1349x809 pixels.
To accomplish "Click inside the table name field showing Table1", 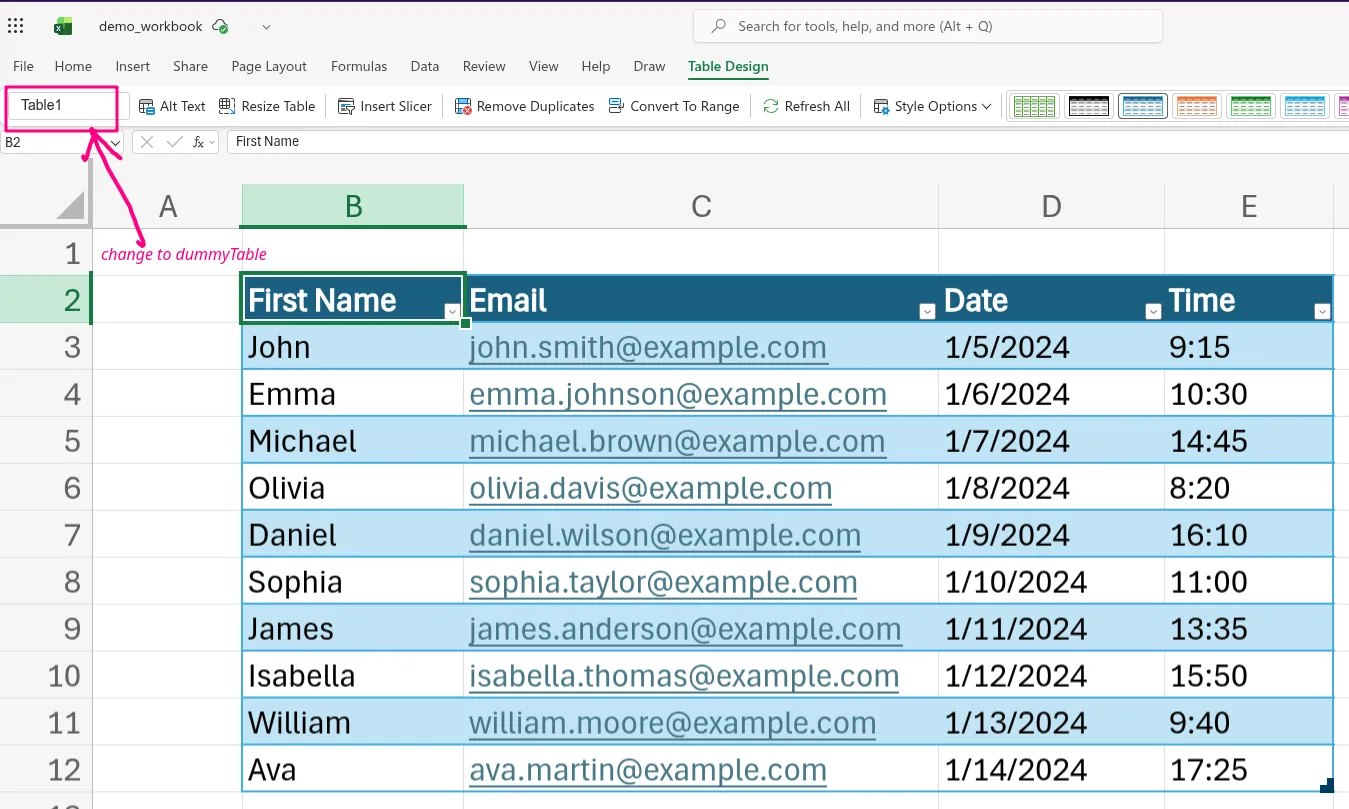I will pyautogui.click(x=60, y=105).
